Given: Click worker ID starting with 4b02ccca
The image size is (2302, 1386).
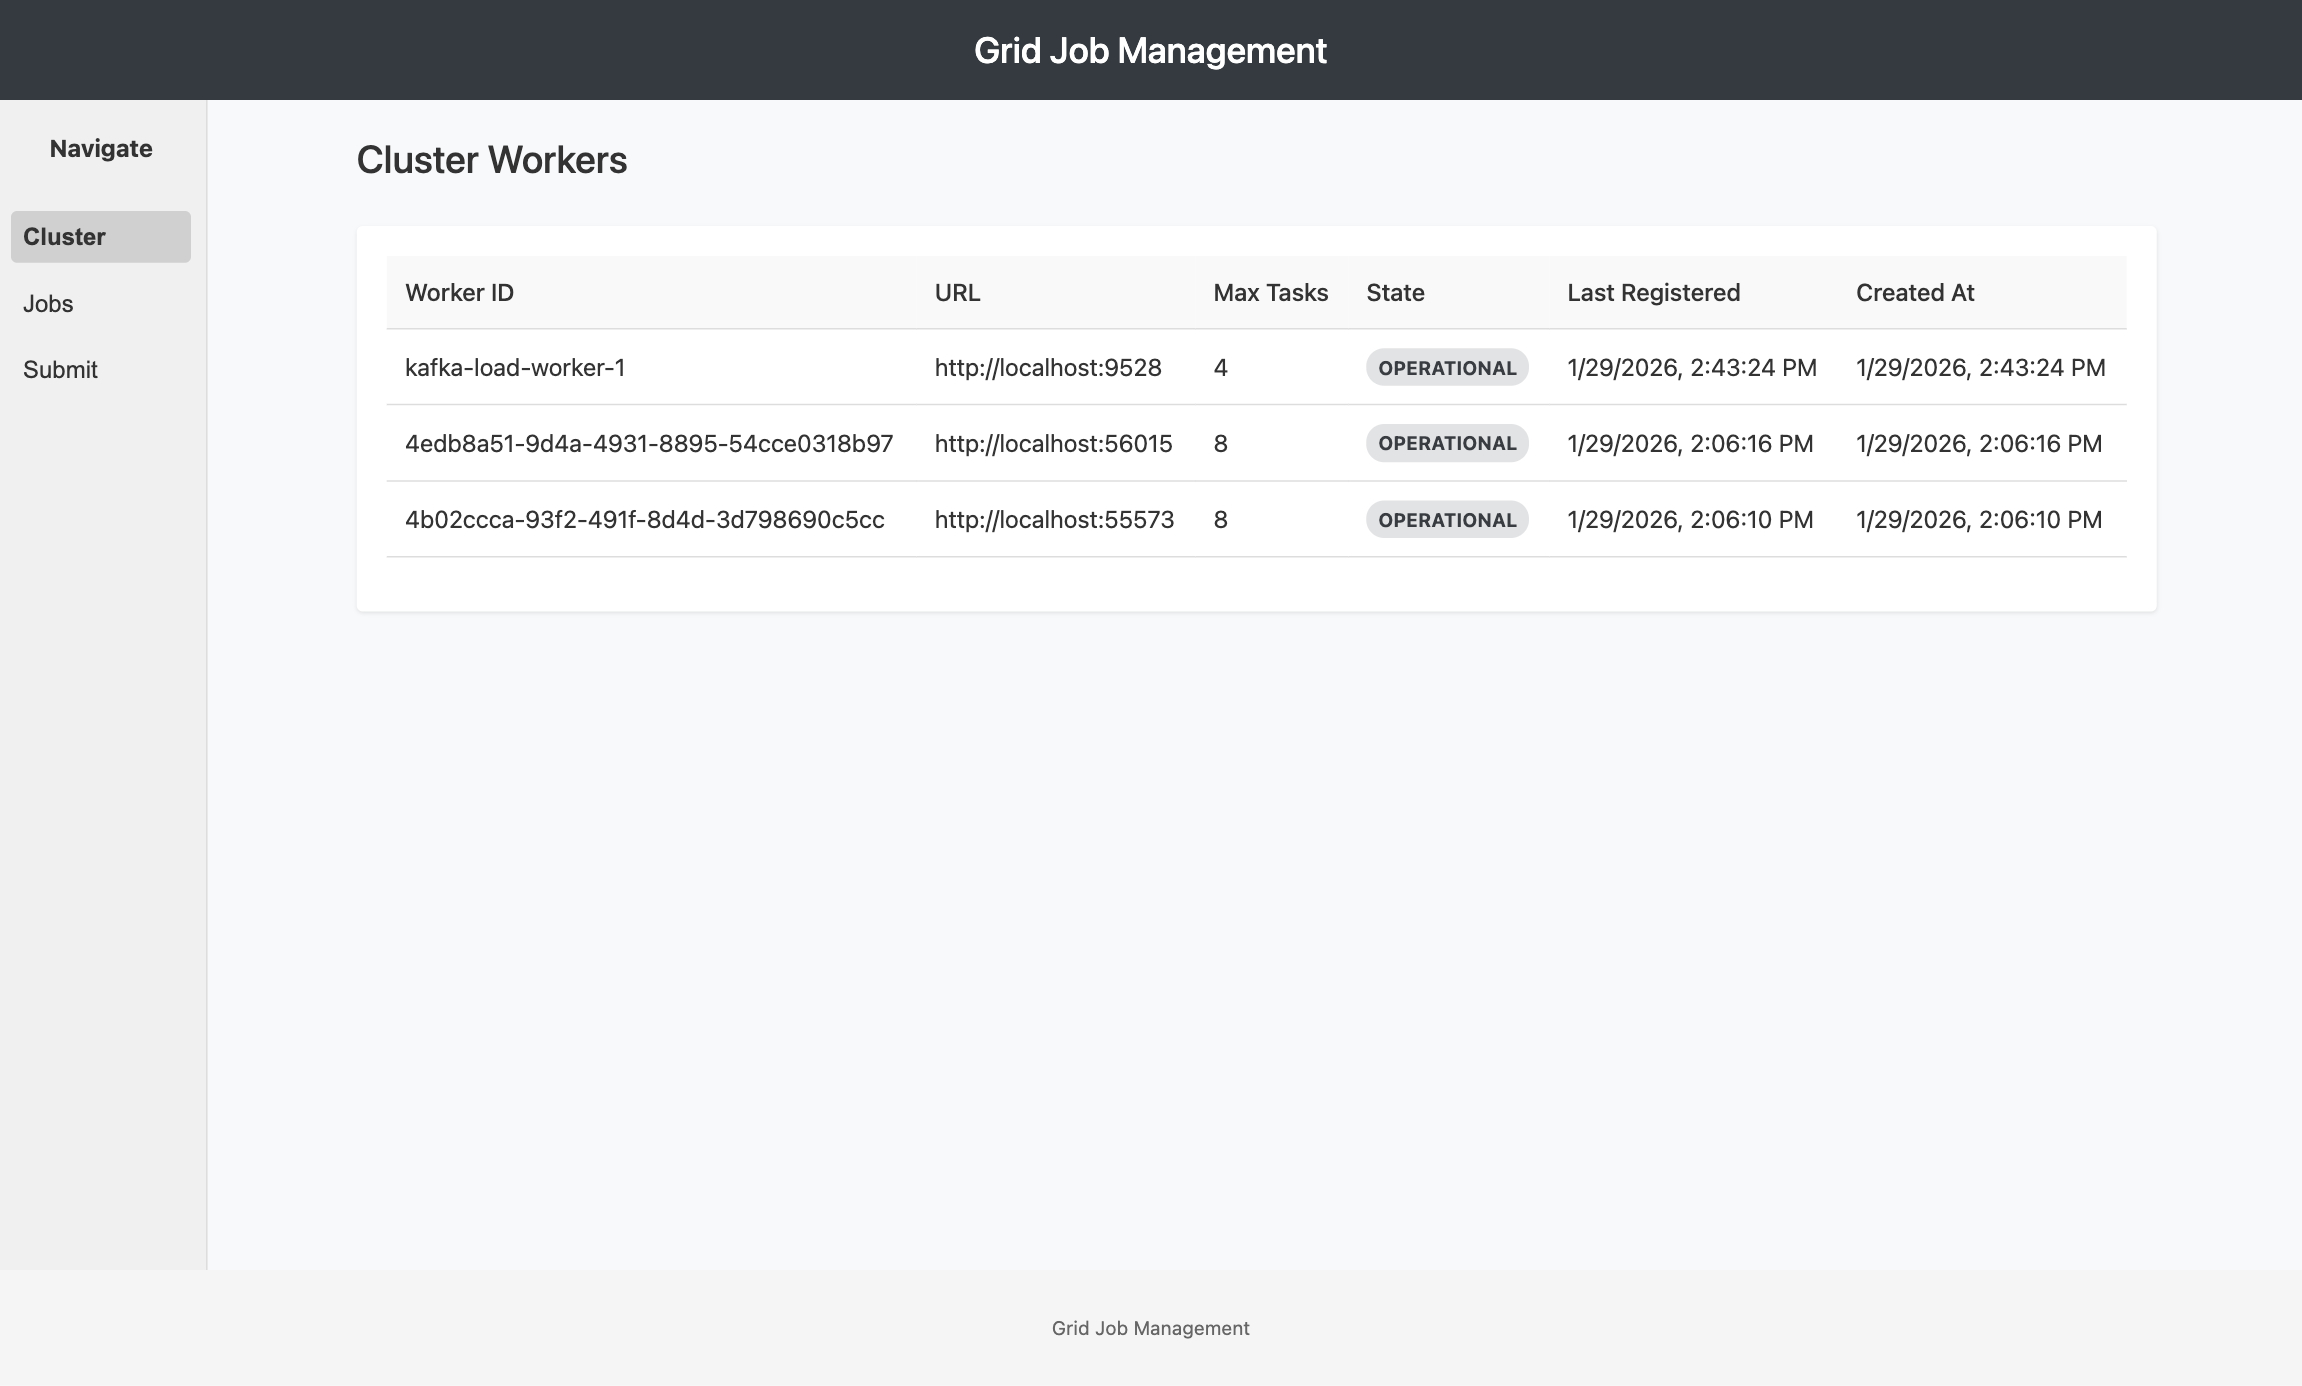Looking at the screenshot, I should (644, 520).
